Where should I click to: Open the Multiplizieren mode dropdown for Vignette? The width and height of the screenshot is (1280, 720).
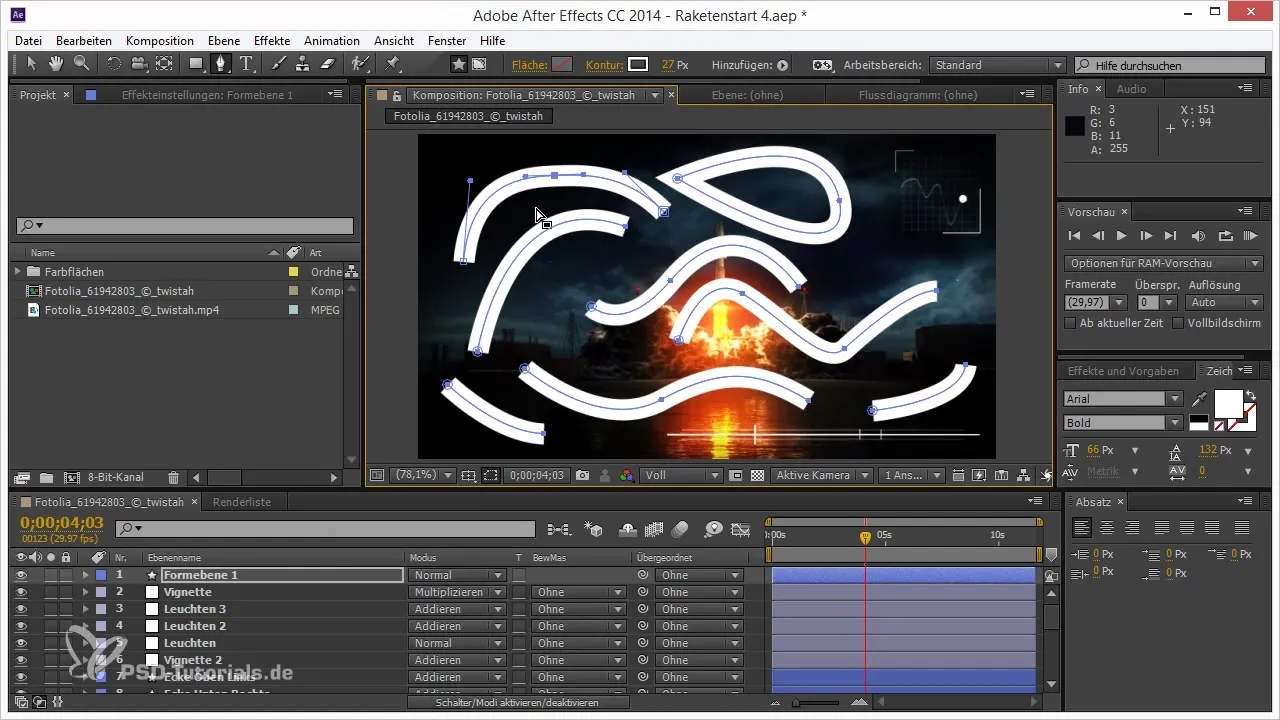click(458, 592)
